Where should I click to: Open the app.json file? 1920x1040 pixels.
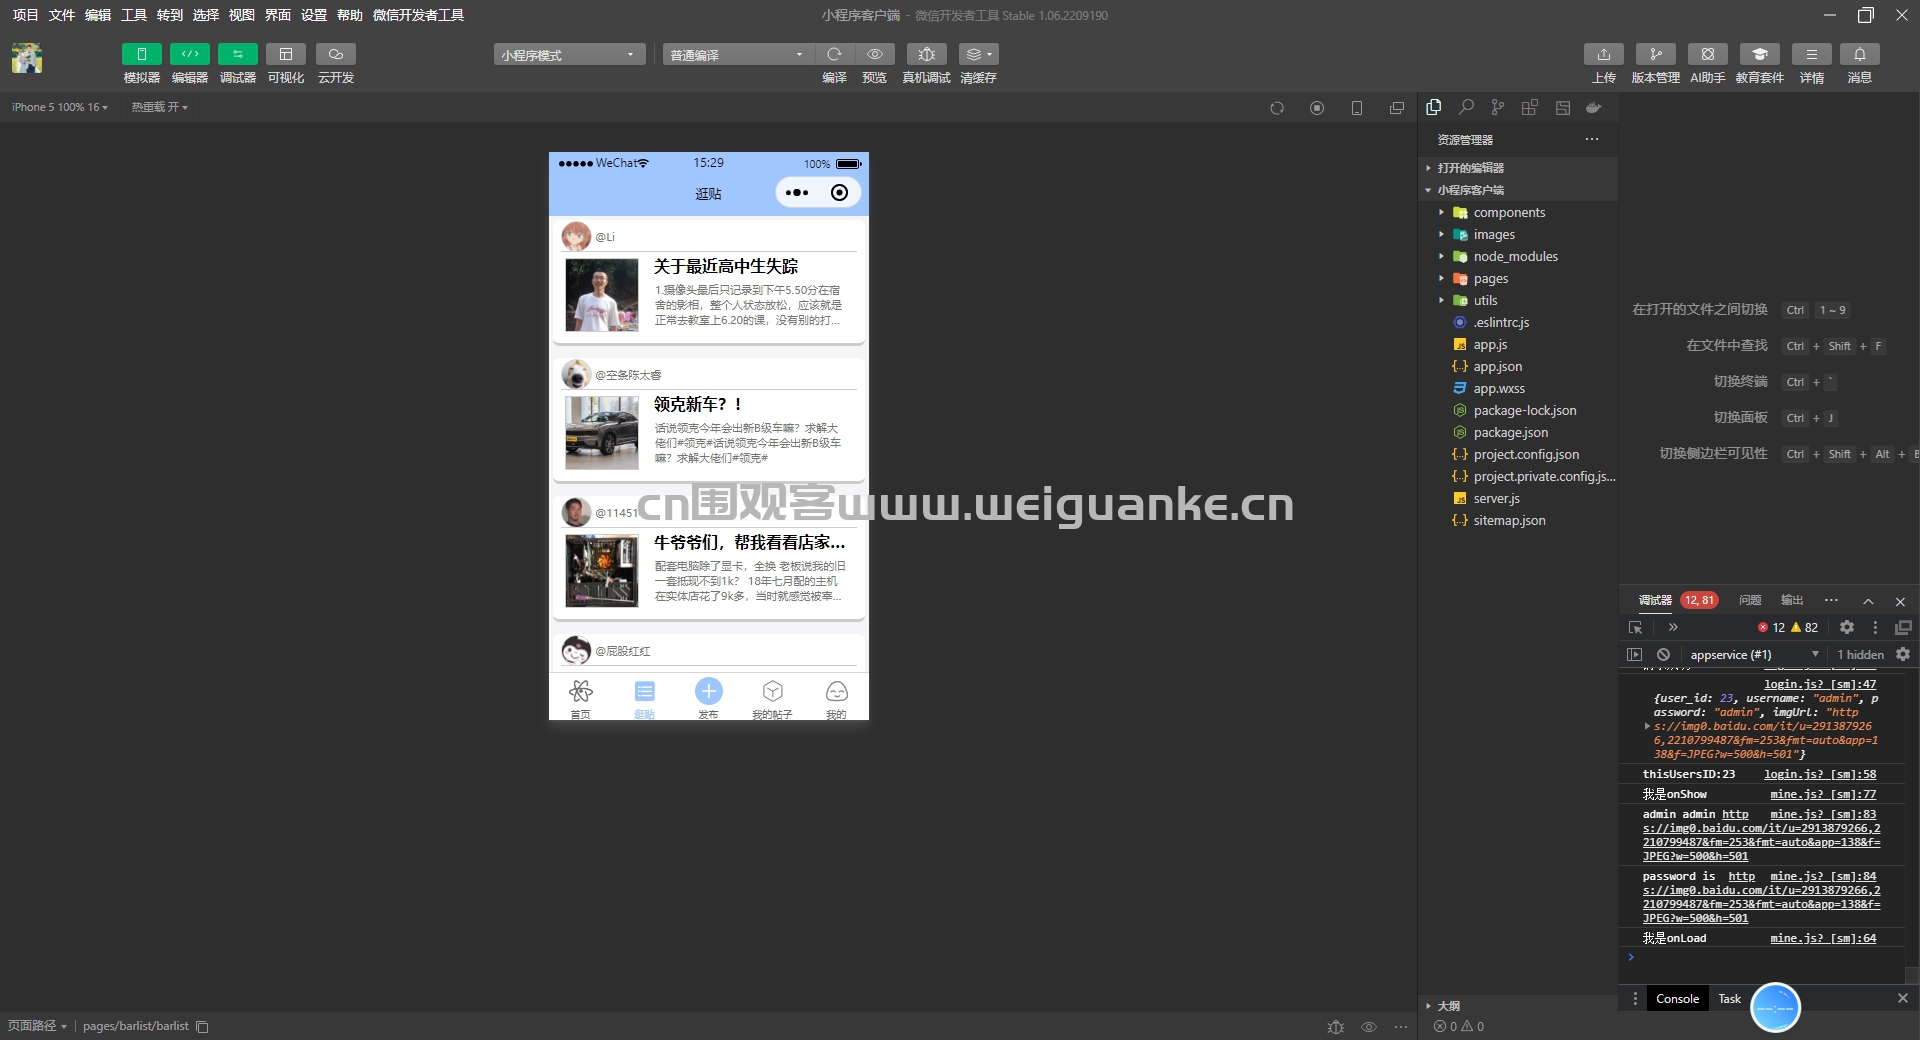1518,366
